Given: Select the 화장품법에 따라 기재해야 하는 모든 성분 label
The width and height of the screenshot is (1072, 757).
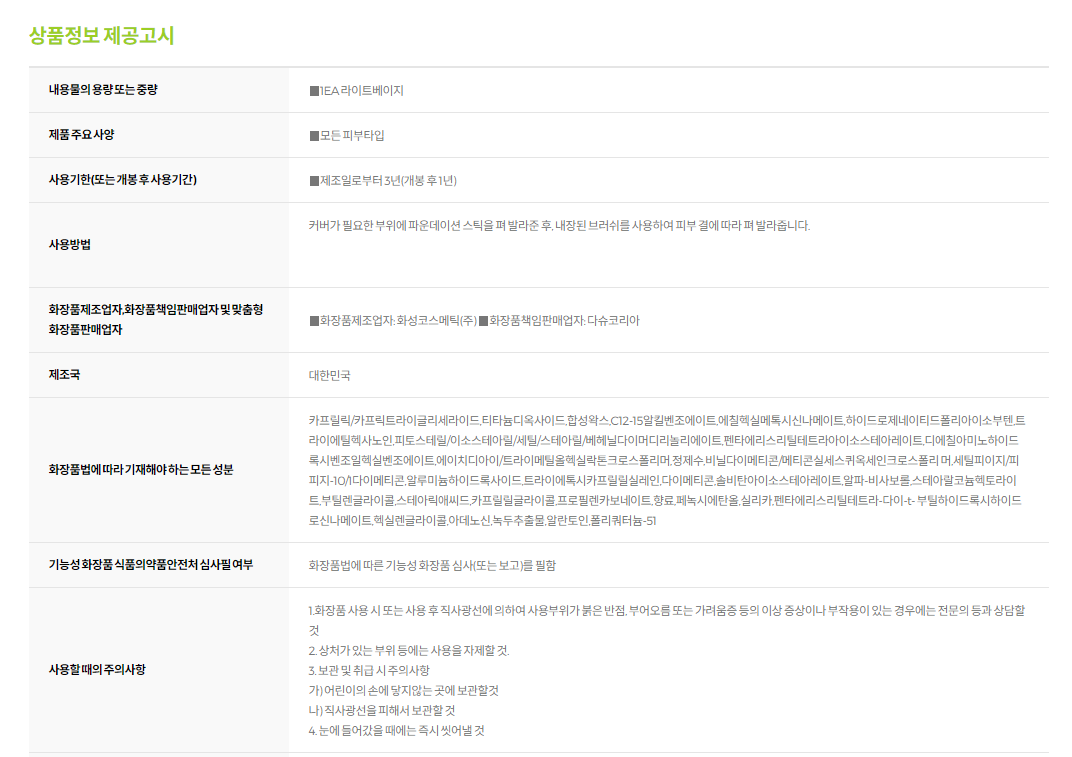Looking at the screenshot, I should click(x=141, y=469).
